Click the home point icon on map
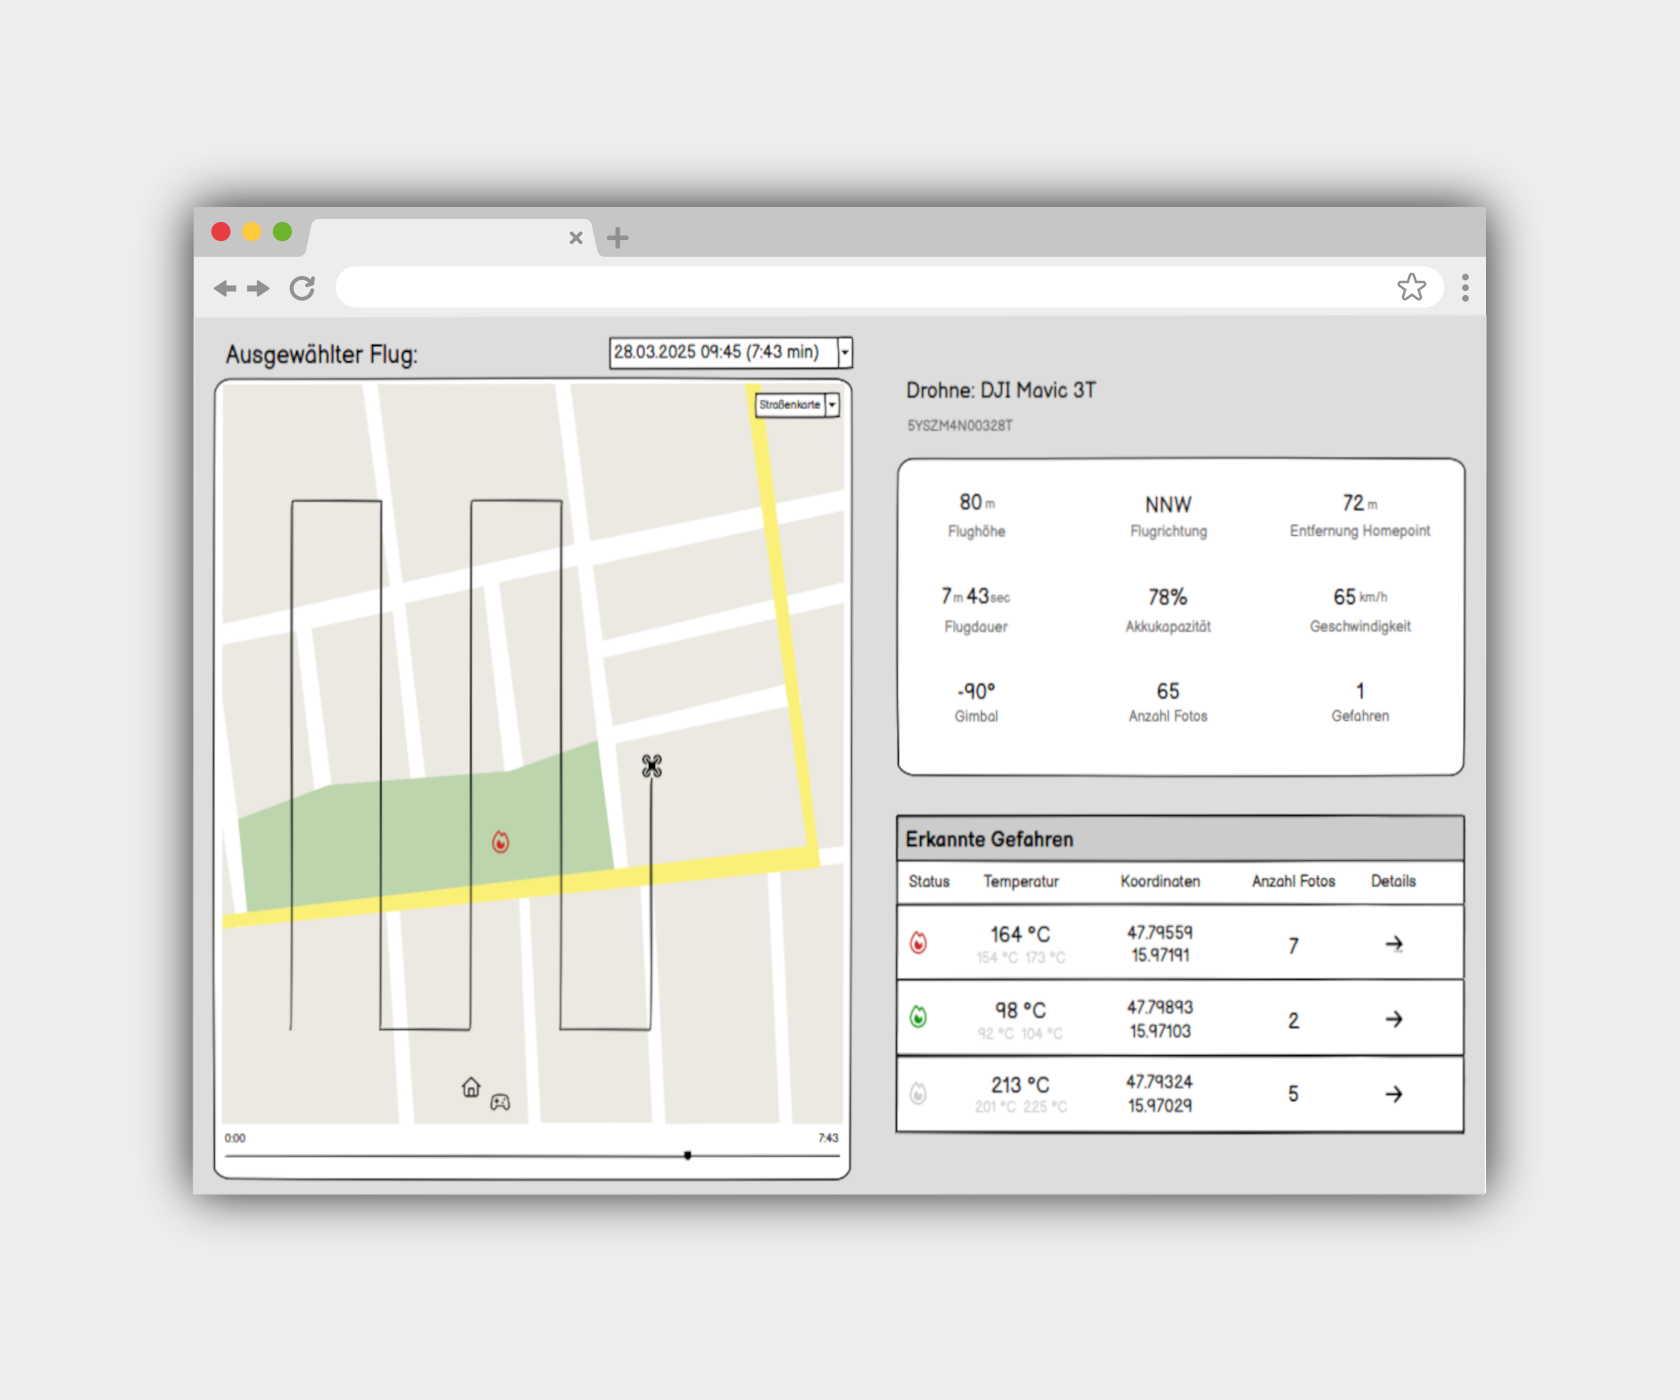The height and width of the screenshot is (1400, 1680). 471,1087
